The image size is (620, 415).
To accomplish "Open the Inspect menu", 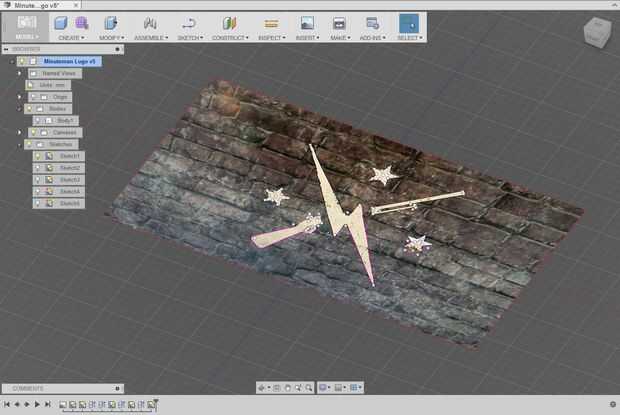I will point(272,38).
